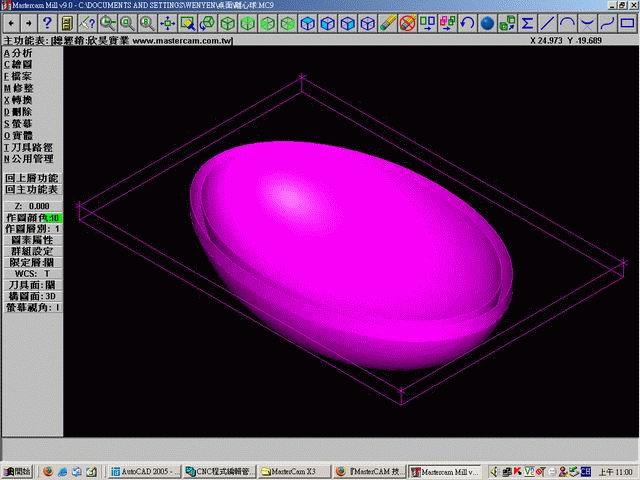Open the A 分析 menu
The height and width of the screenshot is (480, 640).
18,53
